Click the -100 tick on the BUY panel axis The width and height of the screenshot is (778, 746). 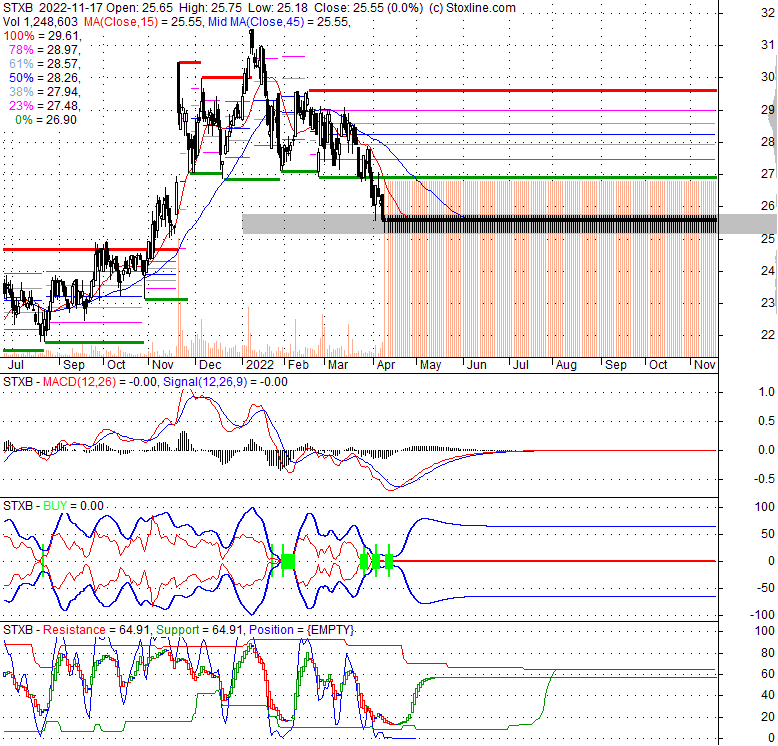[x=763, y=615]
